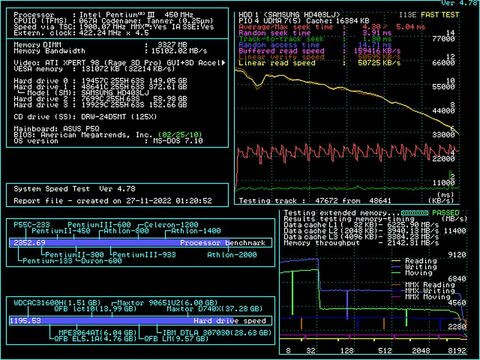The image size is (480, 360).
Task: Click the 'Speed via TSC' line
Action: tap(113, 27)
